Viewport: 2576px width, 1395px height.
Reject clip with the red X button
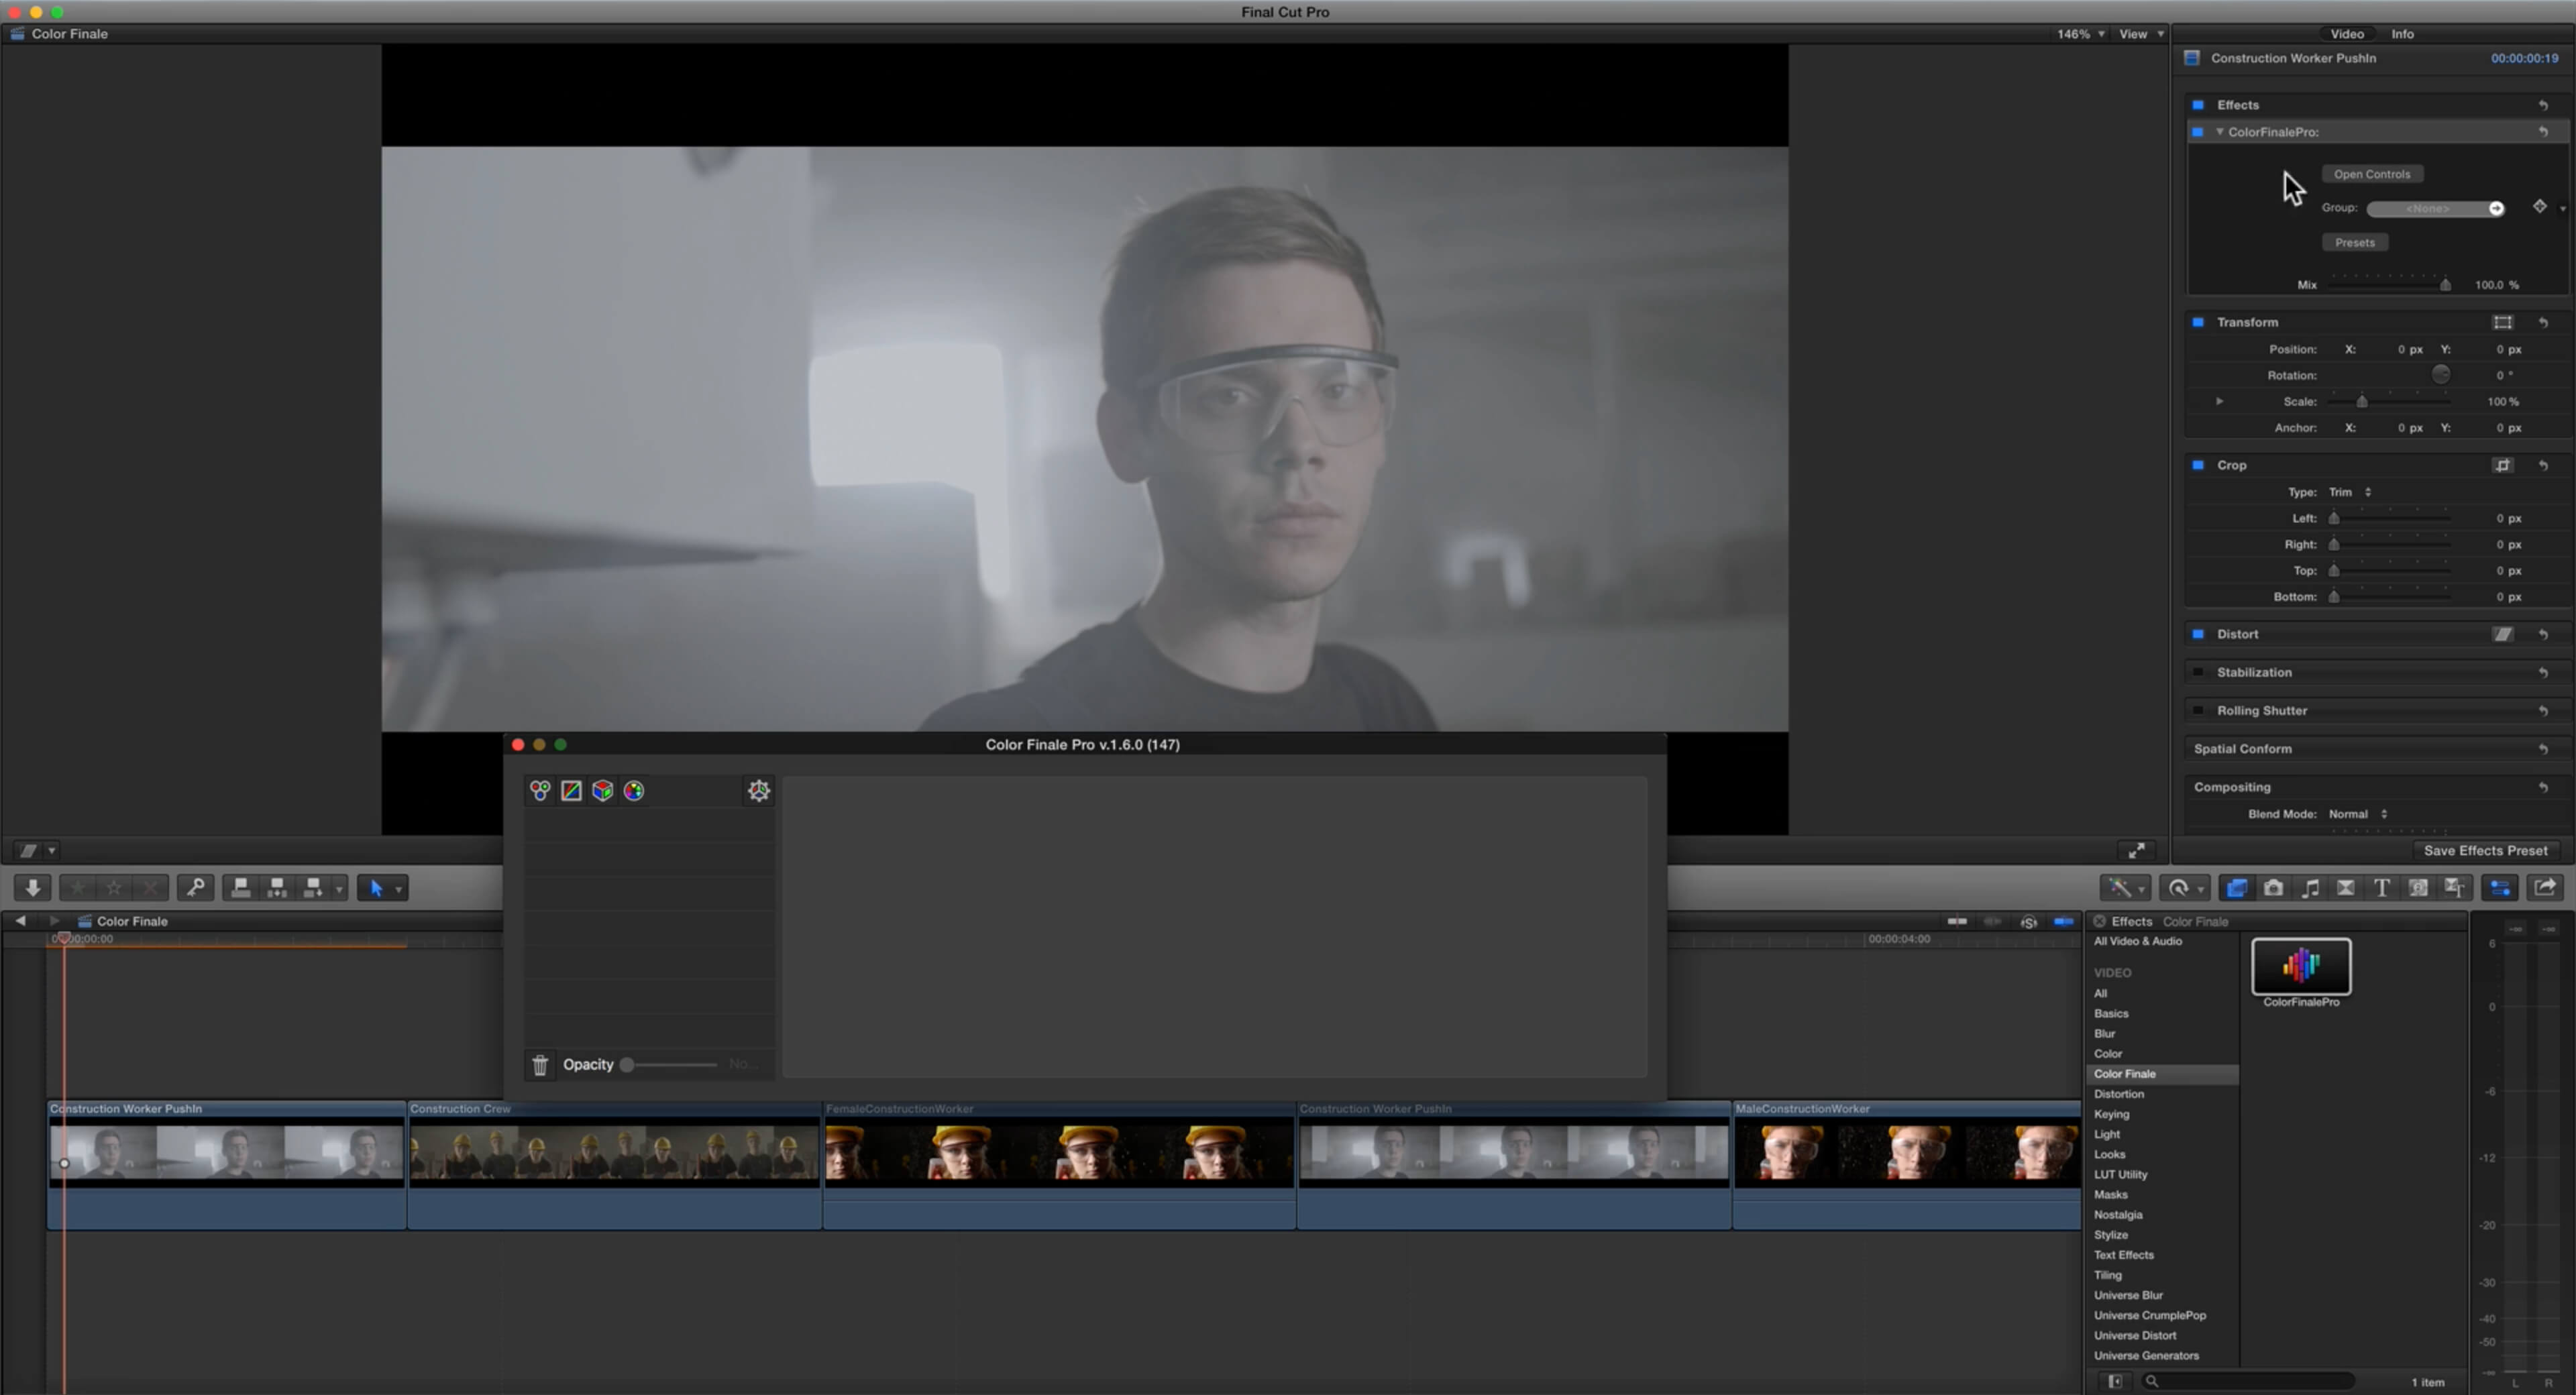[150, 888]
